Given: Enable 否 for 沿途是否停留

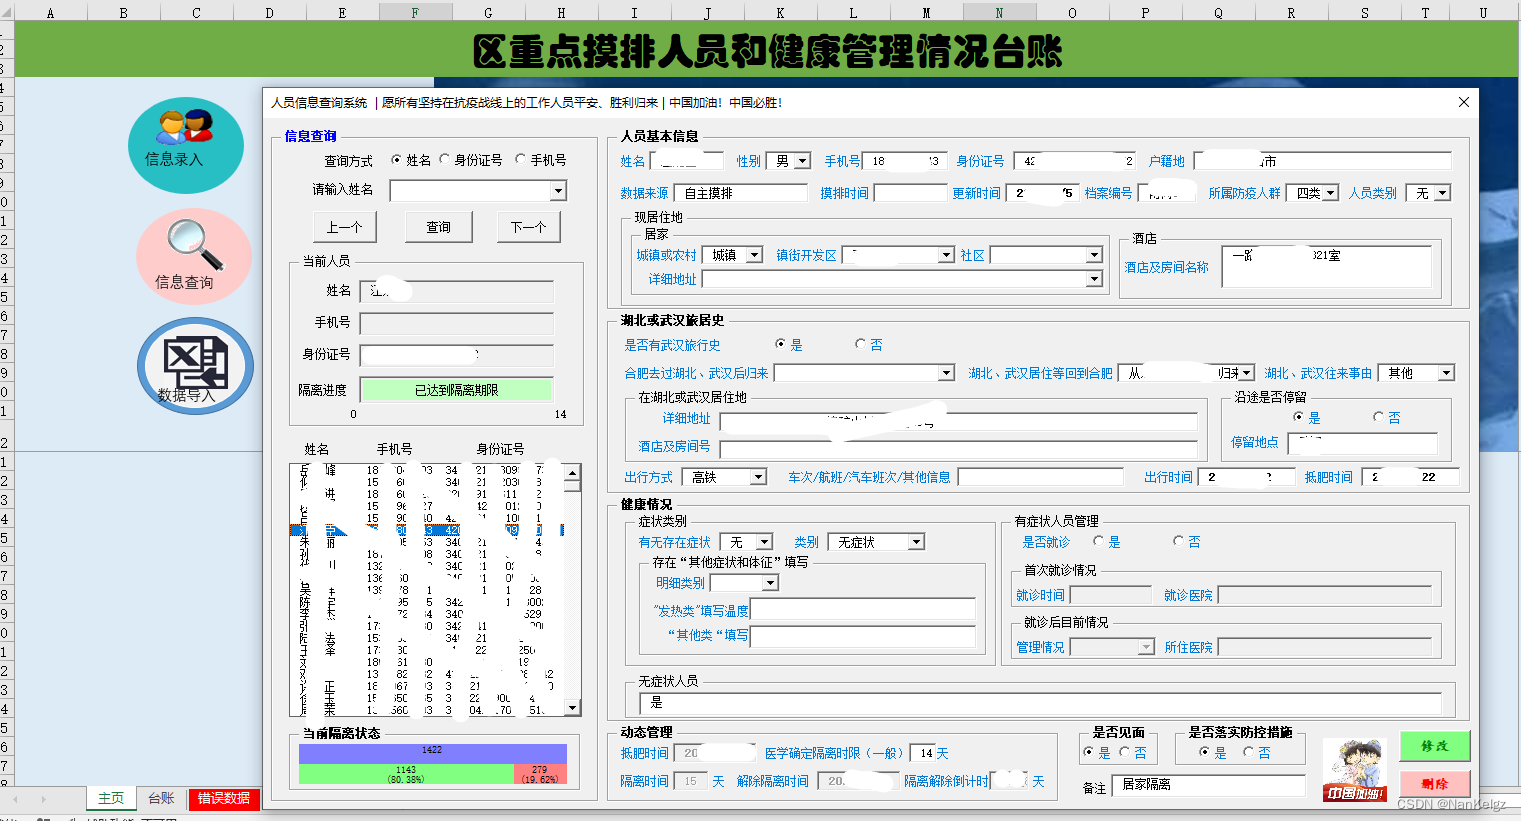Looking at the screenshot, I should (x=1377, y=418).
